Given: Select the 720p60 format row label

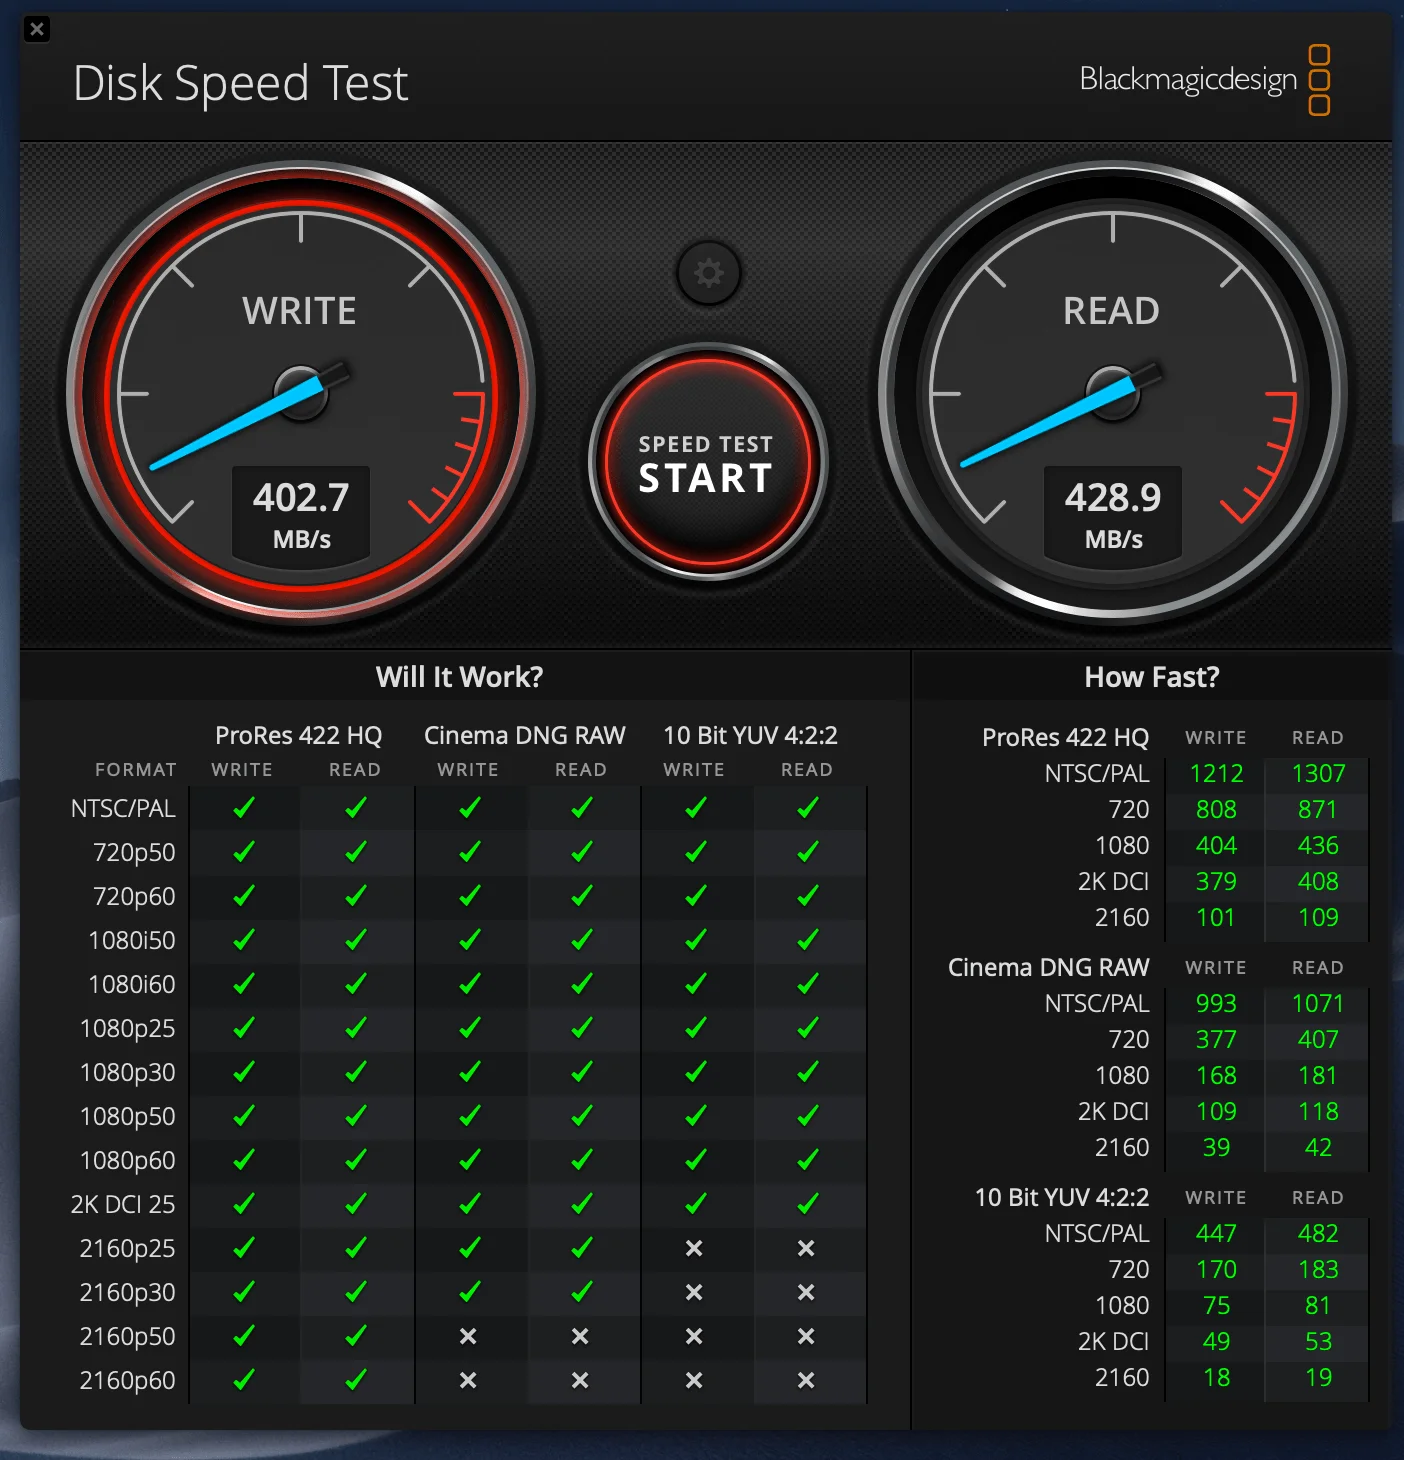Looking at the screenshot, I should [134, 896].
